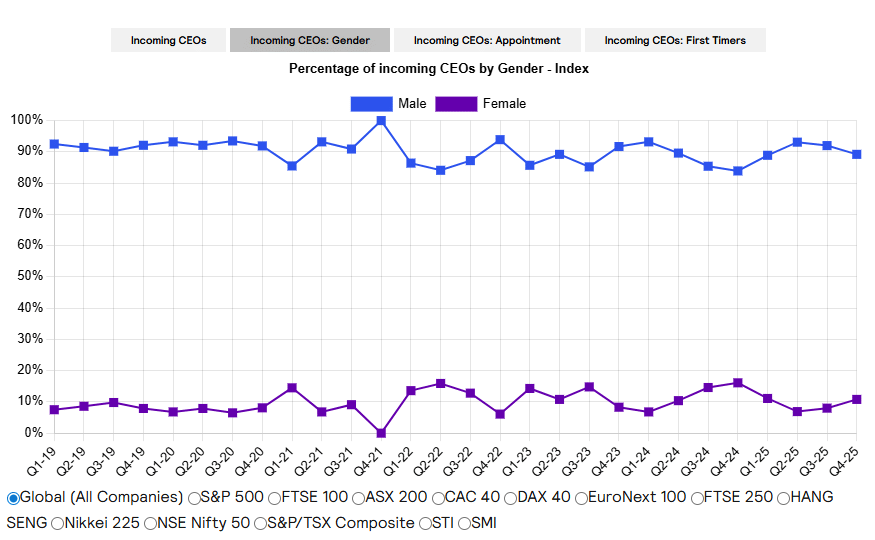
Task: Select the FTSE 100 index option
Action: (x=274, y=498)
